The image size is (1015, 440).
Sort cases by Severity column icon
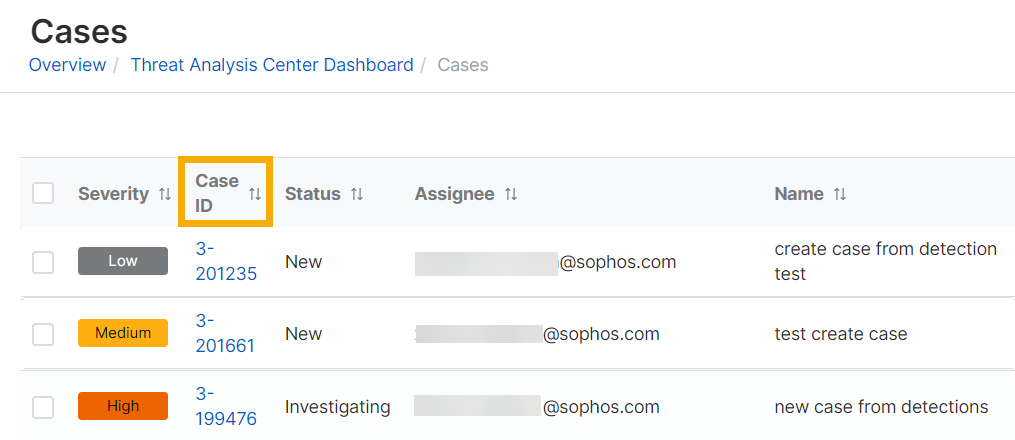(165, 194)
